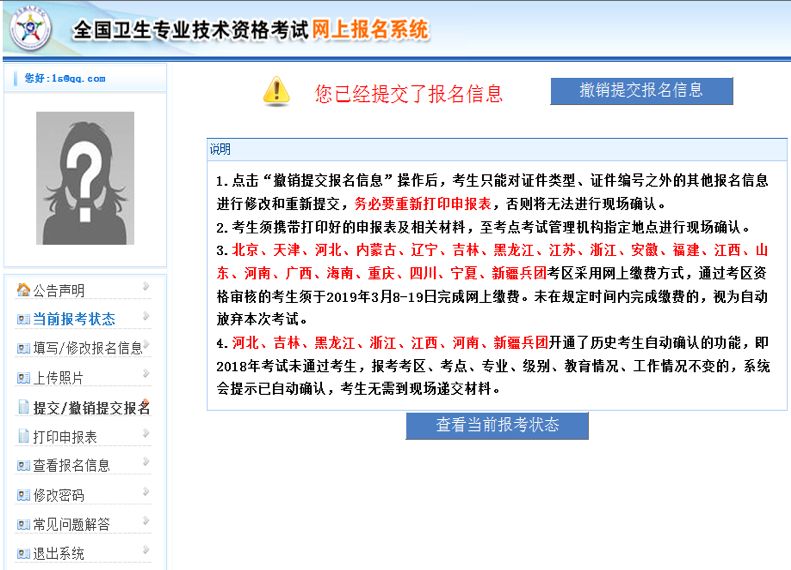Click arrow at right of 退出系统 row
This screenshot has height=570, width=791.
(x=146, y=550)
